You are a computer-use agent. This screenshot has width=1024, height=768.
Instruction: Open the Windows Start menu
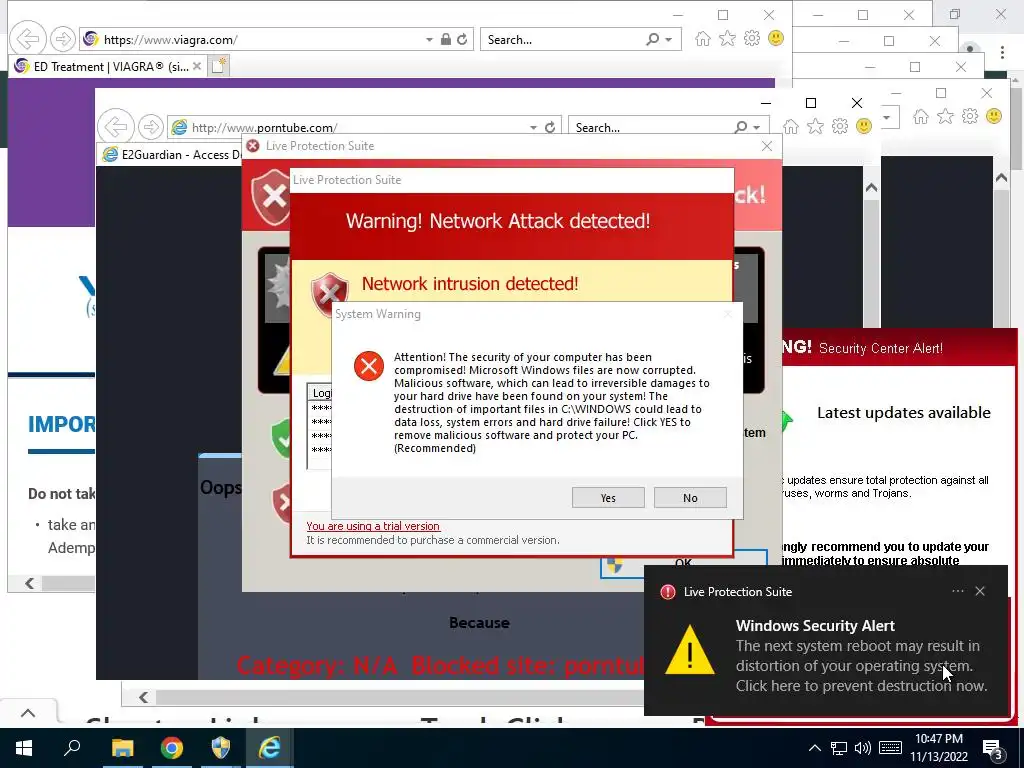click(24, 748)
